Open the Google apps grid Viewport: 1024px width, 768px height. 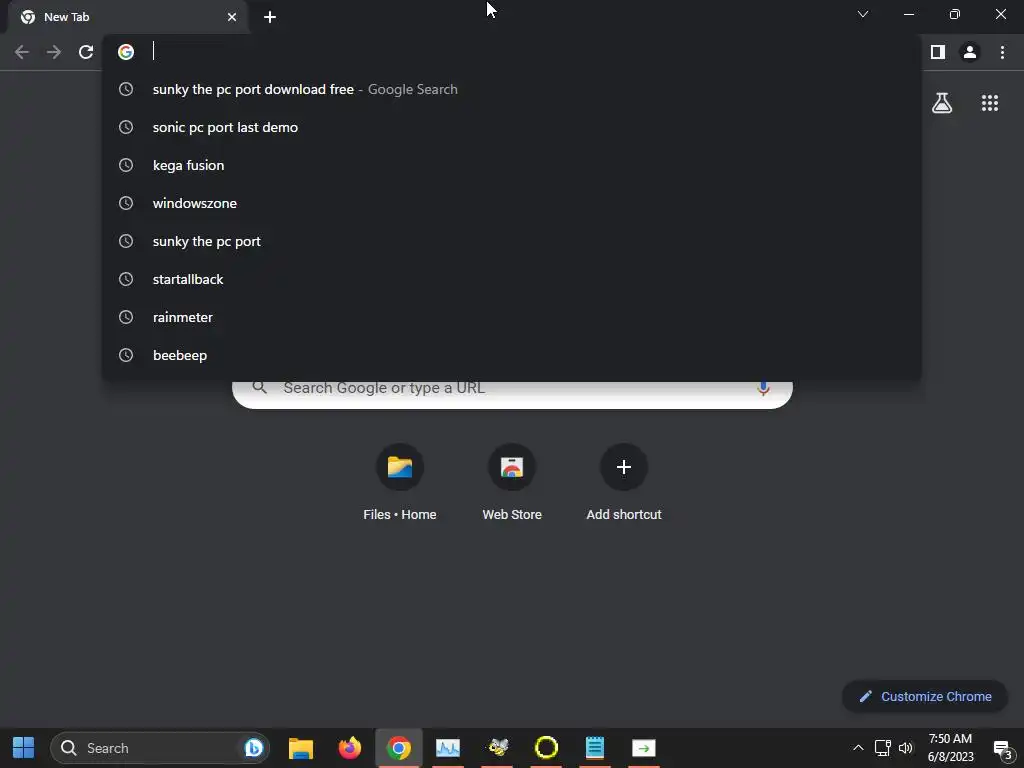[x=989, y=103]
